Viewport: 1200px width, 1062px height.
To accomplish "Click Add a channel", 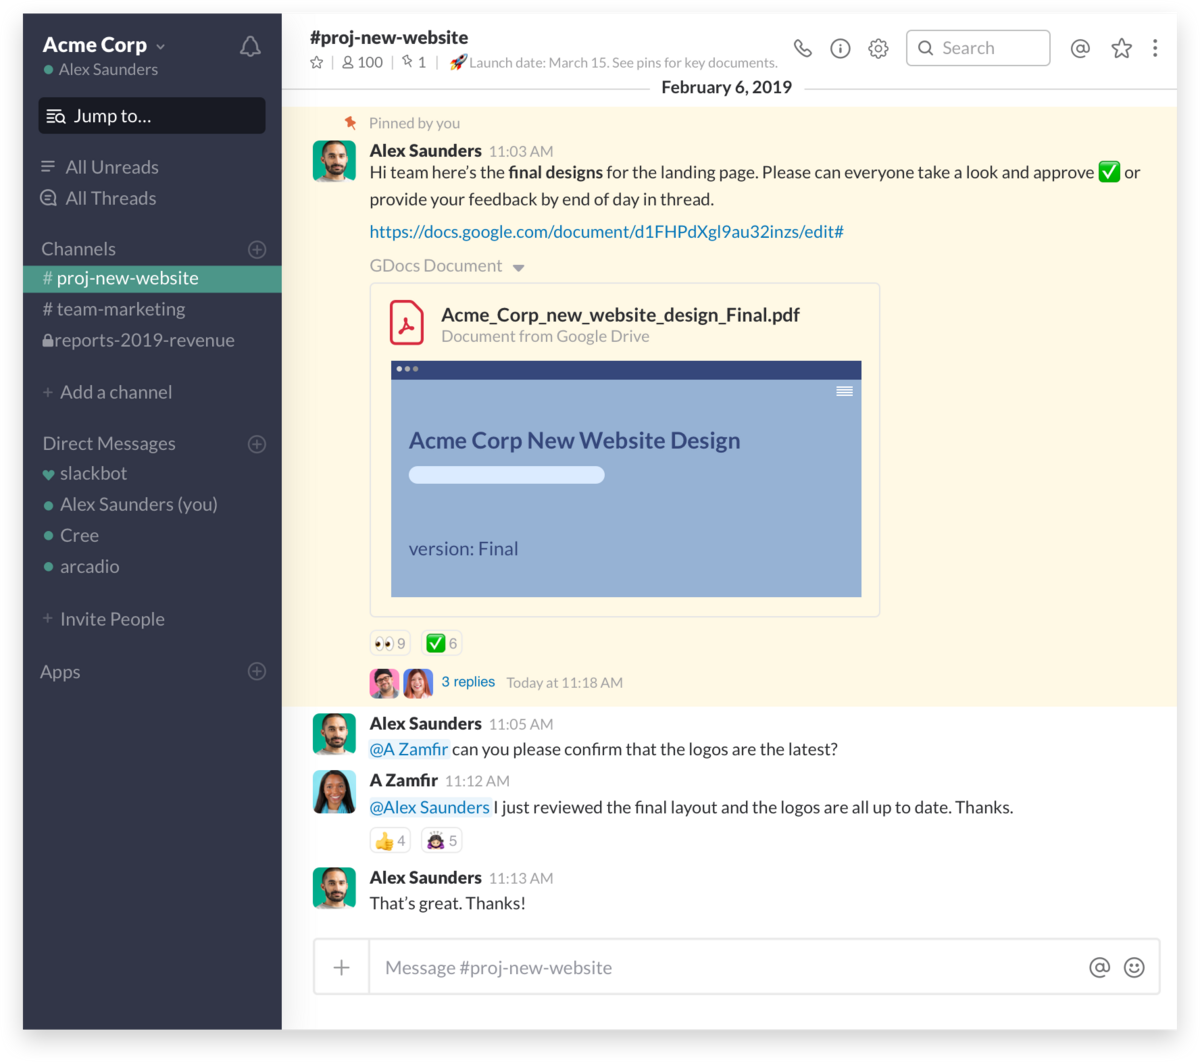I will tap(107, 392).
